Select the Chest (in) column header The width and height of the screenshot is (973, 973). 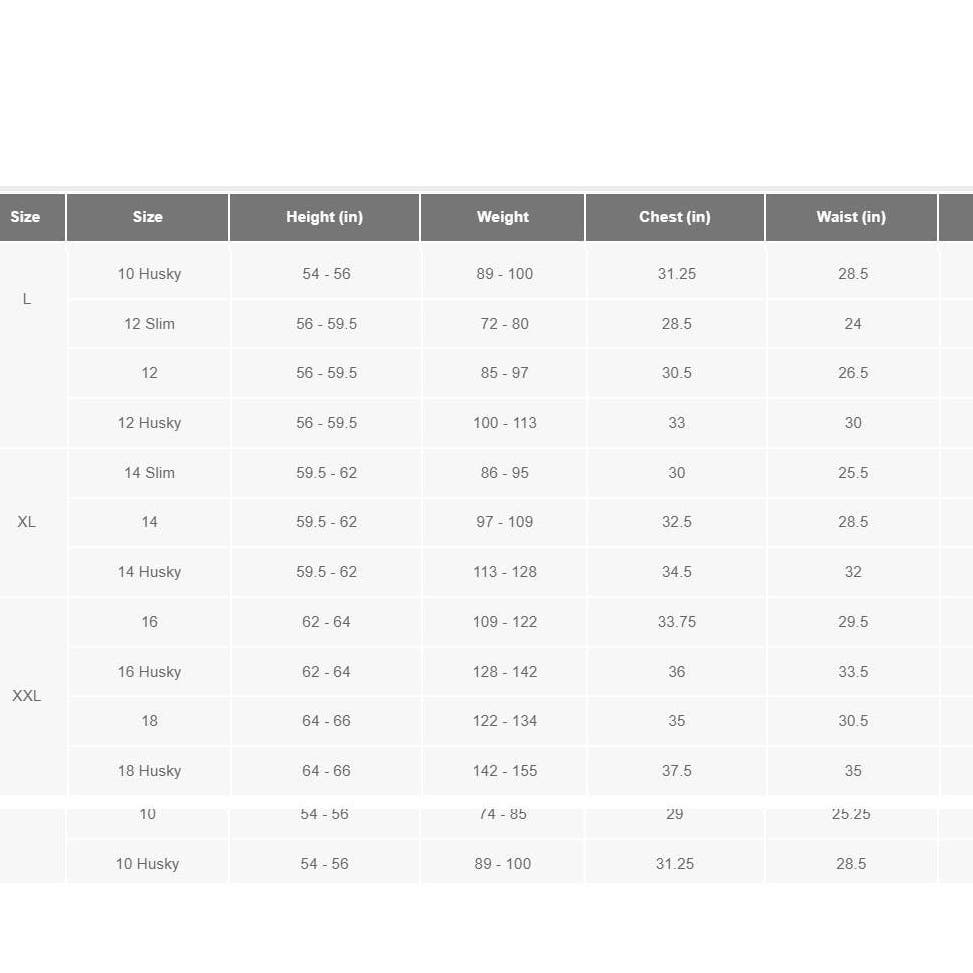(674, 217)
